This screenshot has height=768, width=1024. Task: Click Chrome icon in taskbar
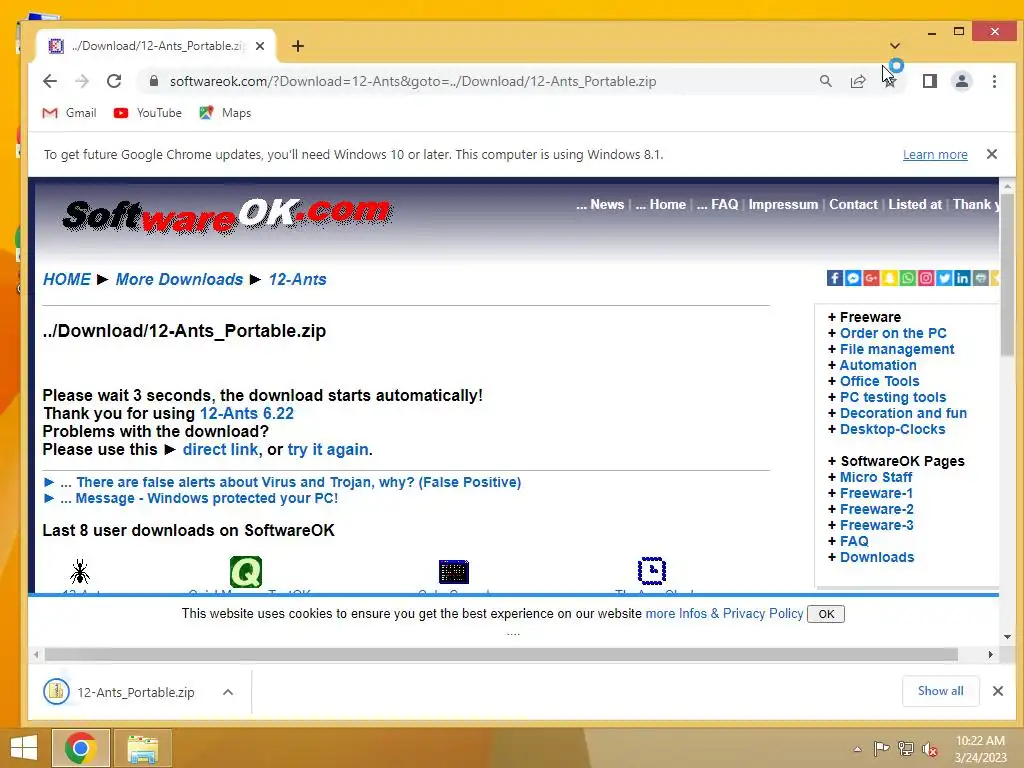80,748
